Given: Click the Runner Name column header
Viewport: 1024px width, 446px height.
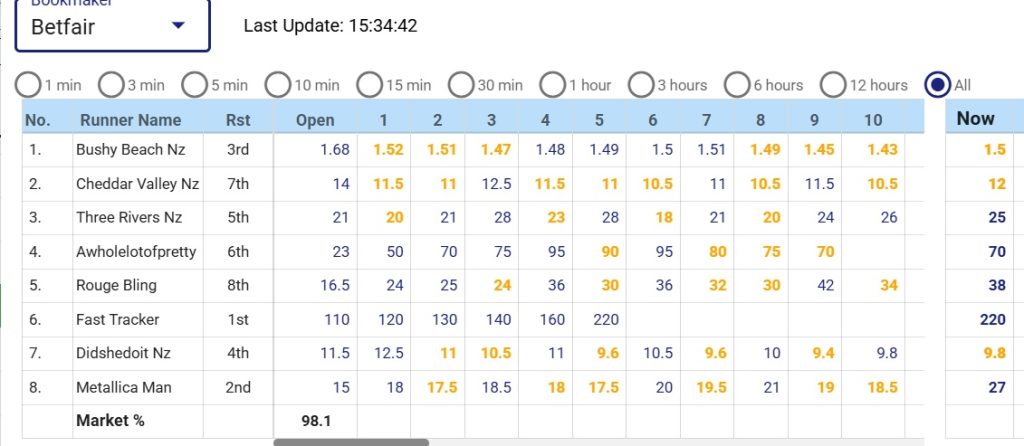Looking at the screenshot, I should 128,120.
